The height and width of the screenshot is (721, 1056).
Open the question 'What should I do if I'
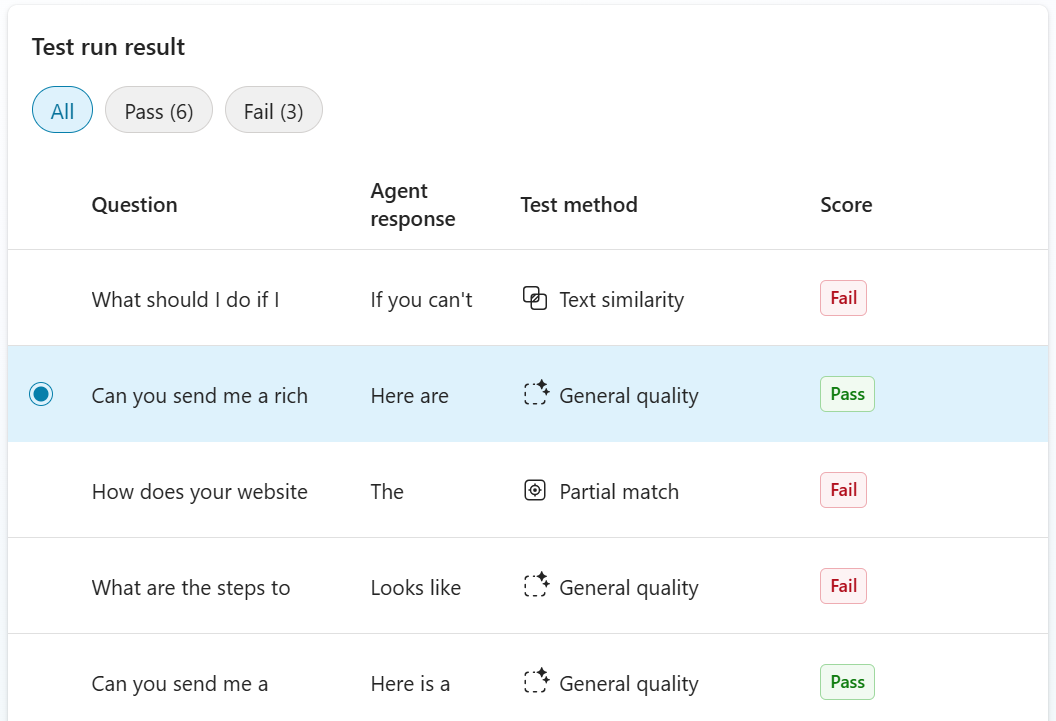[184, 298]
